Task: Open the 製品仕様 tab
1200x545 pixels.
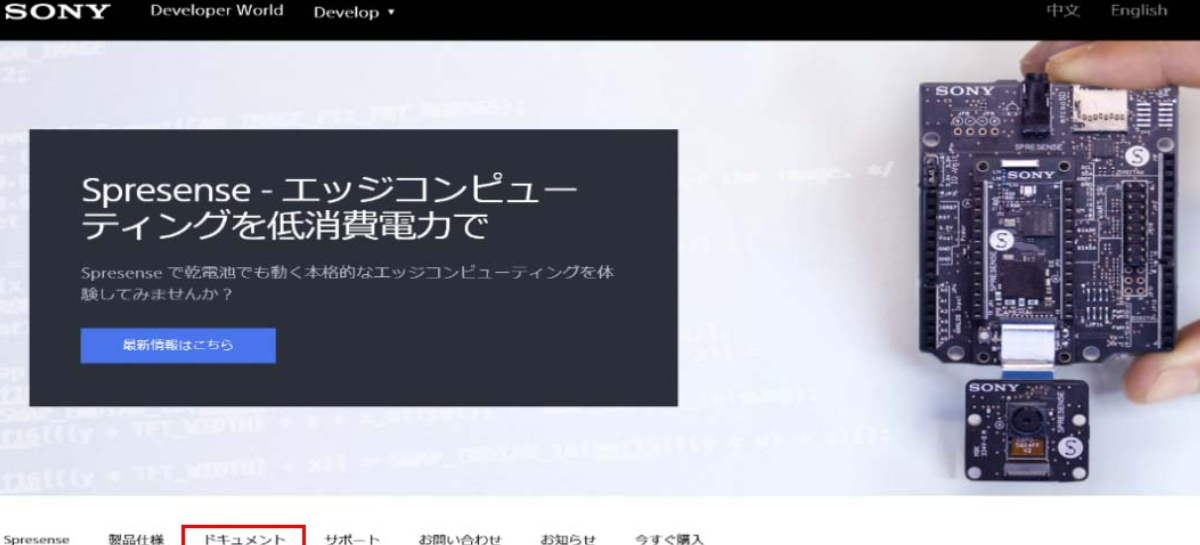Action: 136,539
